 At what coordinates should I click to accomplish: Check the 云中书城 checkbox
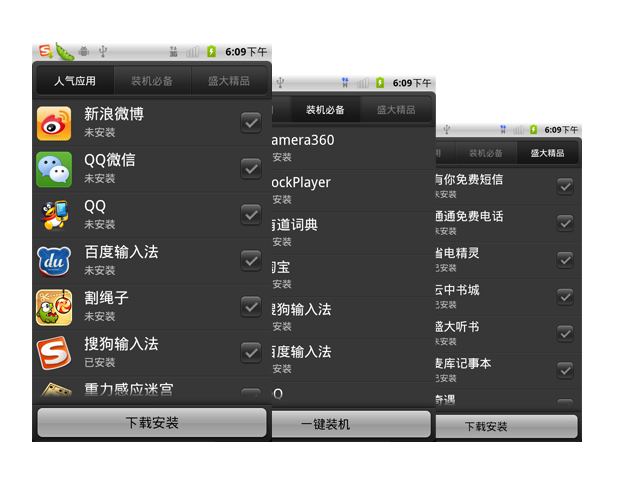click(565, 297)
